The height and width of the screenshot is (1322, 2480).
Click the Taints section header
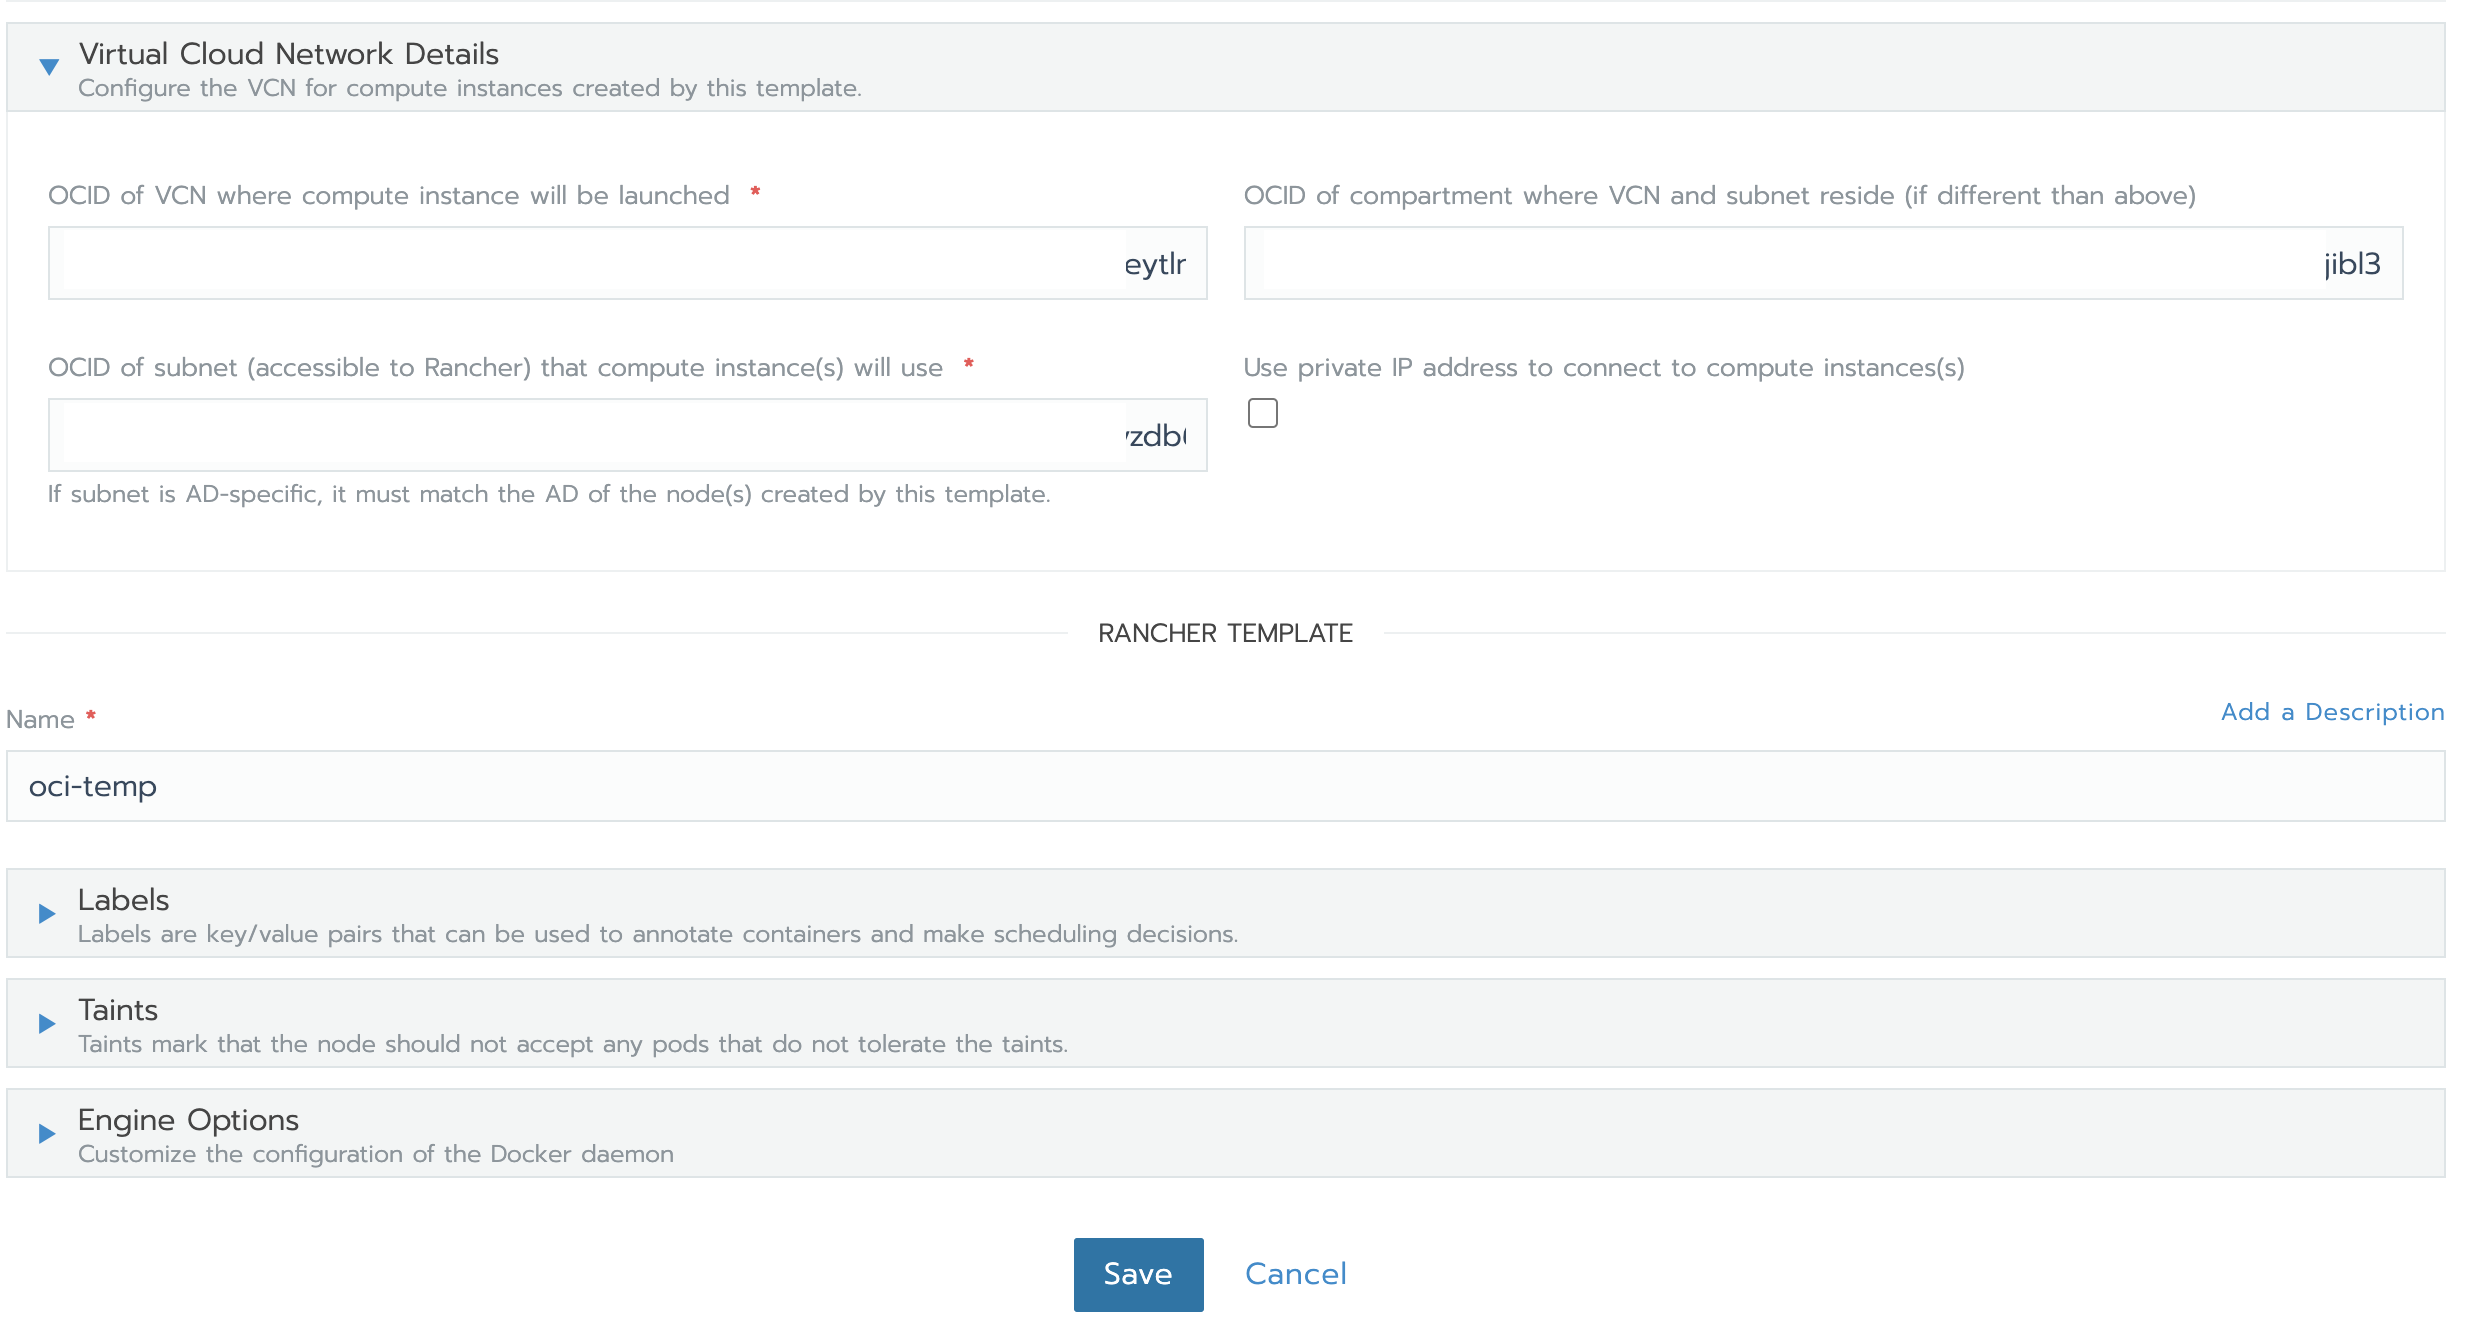tap(118, 1009)
